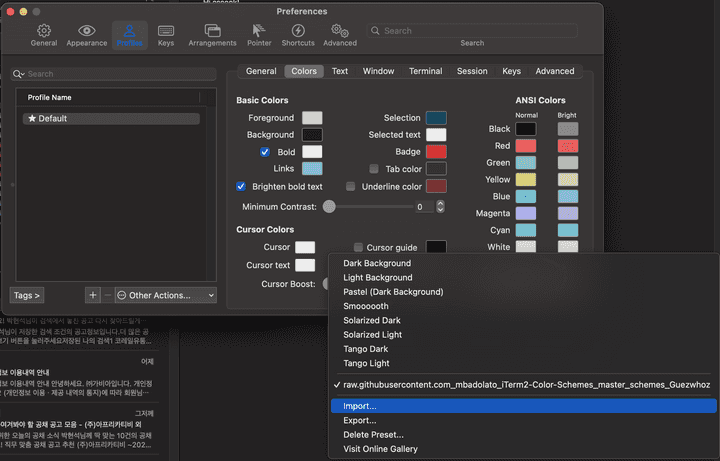Image resolution: width=720 pixels, height=461 pixels.
Task: Switch to the Session profile tab
Action: coord(472,71)
